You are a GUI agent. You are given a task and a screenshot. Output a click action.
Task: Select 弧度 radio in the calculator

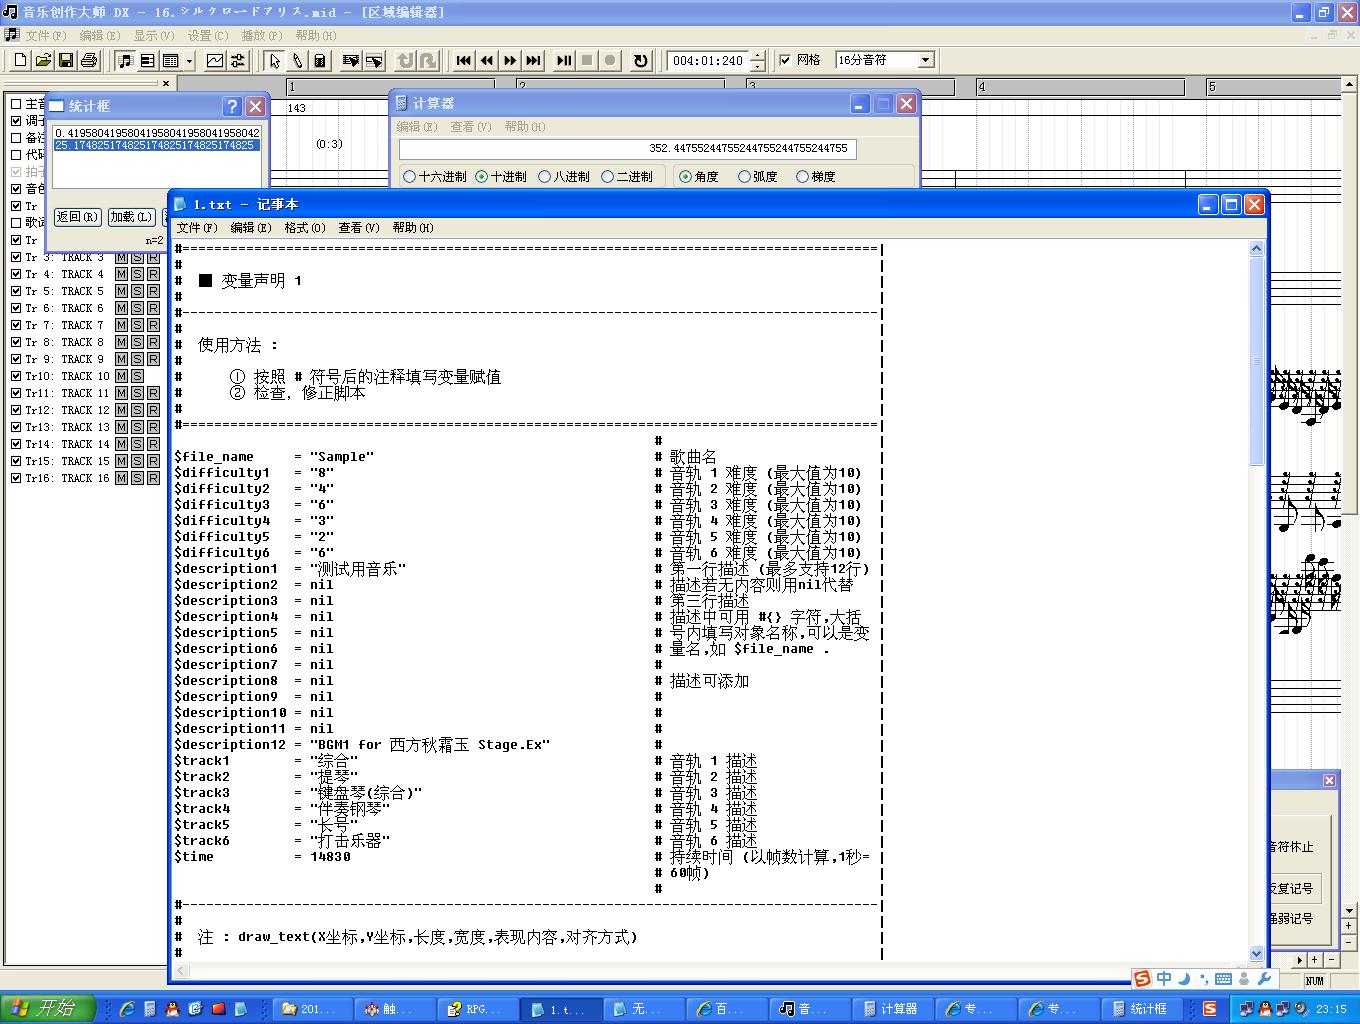(744, 177)
